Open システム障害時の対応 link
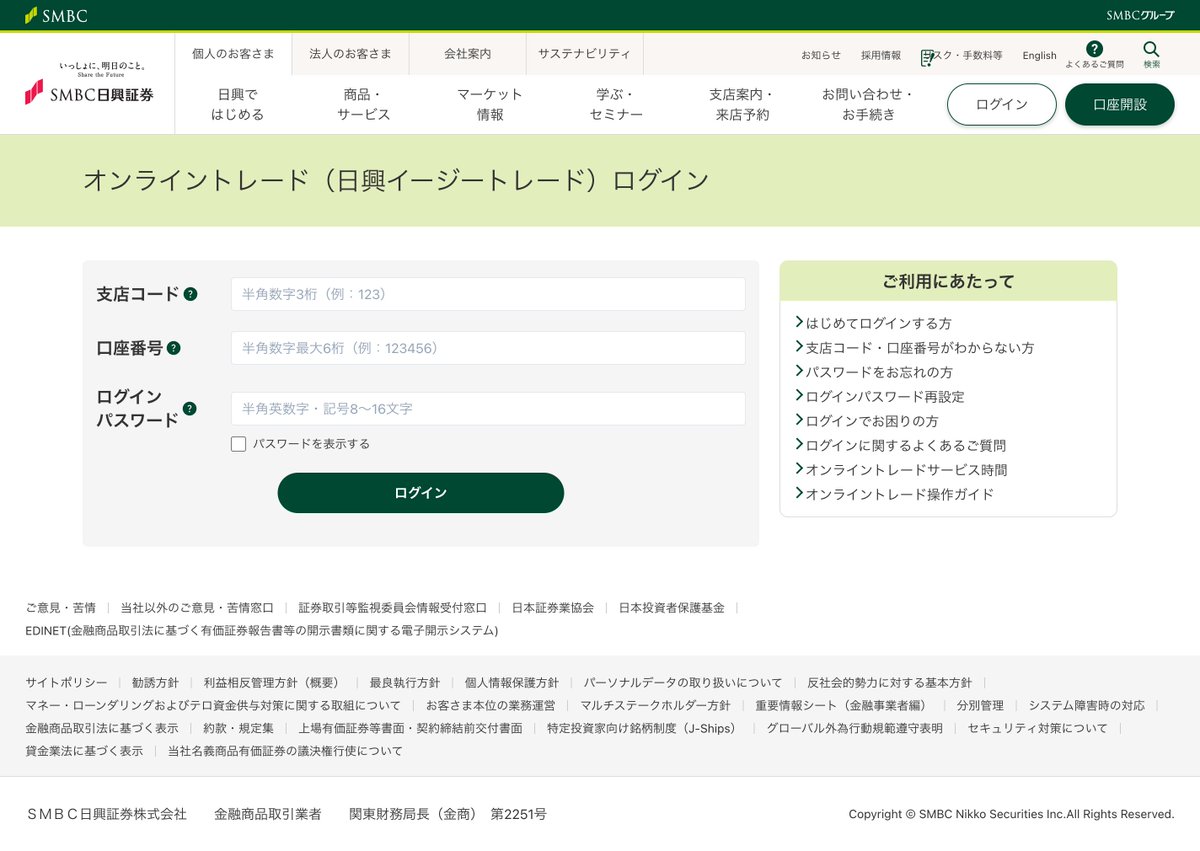This screenshot has width=1200, height=851. (1087, 705)
